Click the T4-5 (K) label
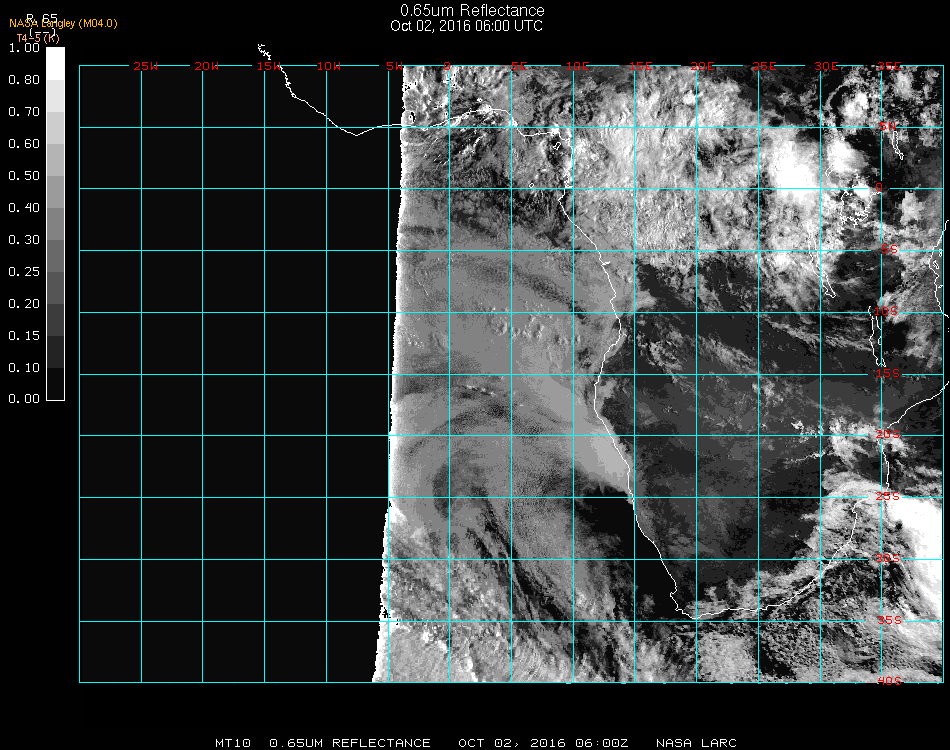The image size is (950, 750). click(x=37, y=37)
